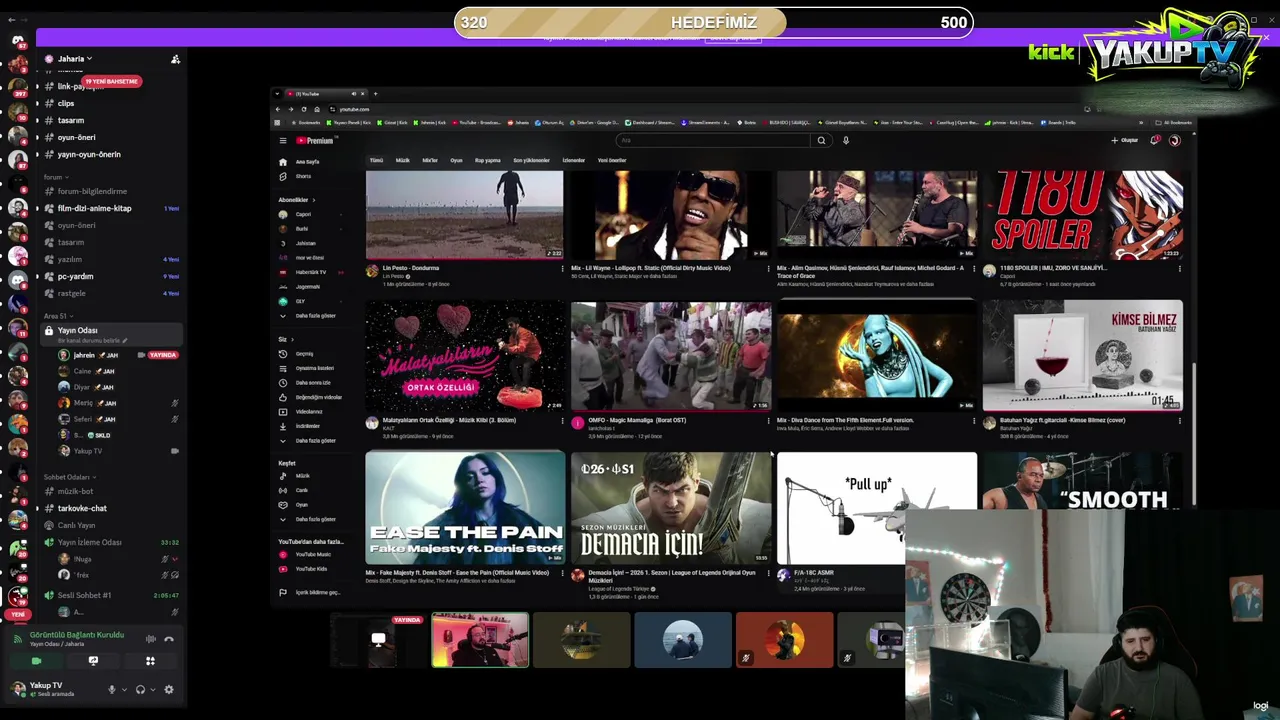This screenshot has width=1280, height=720.
Task: Open the clips text channel
Action: 65,103
